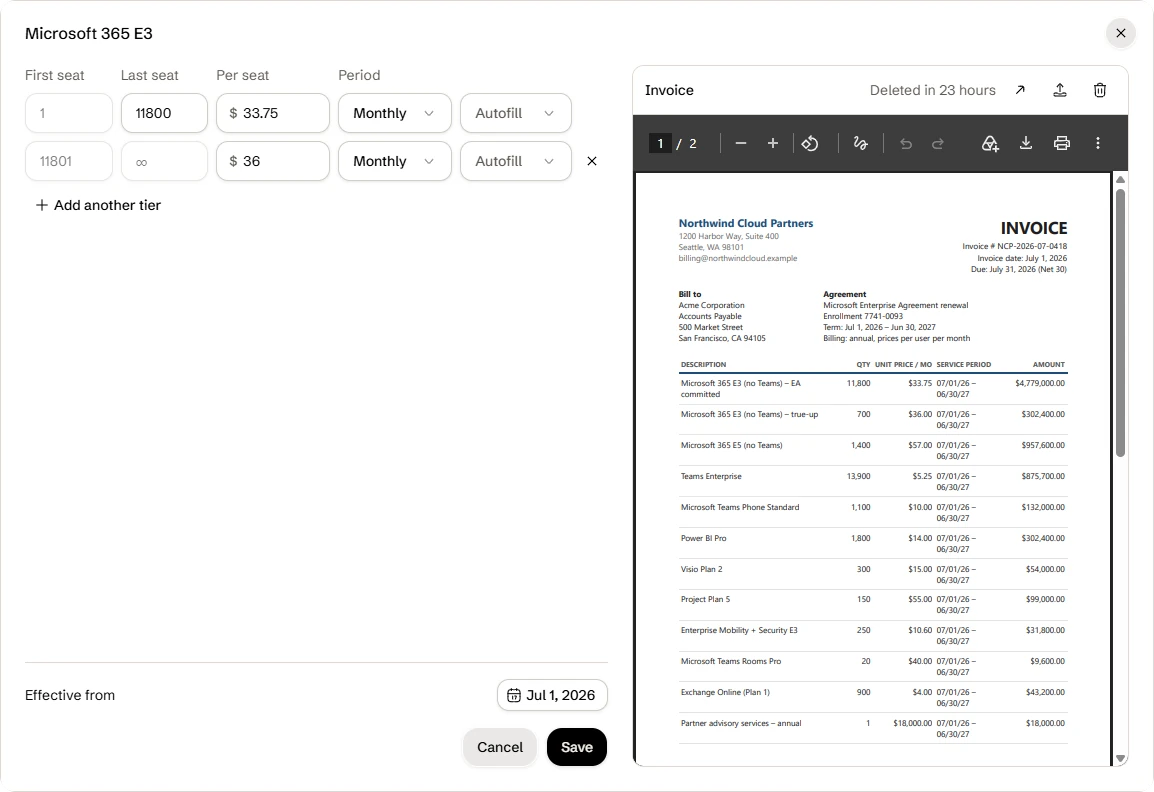Zoom out the PDF with minus icon
Image resolution: width=1154 pixels, height=792 pixels.
click(741, 144)
